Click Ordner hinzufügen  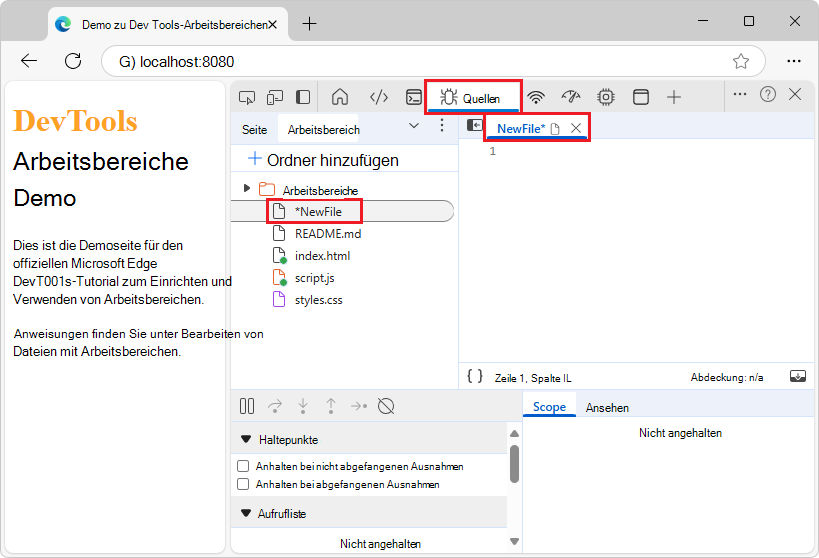point(323,160)
